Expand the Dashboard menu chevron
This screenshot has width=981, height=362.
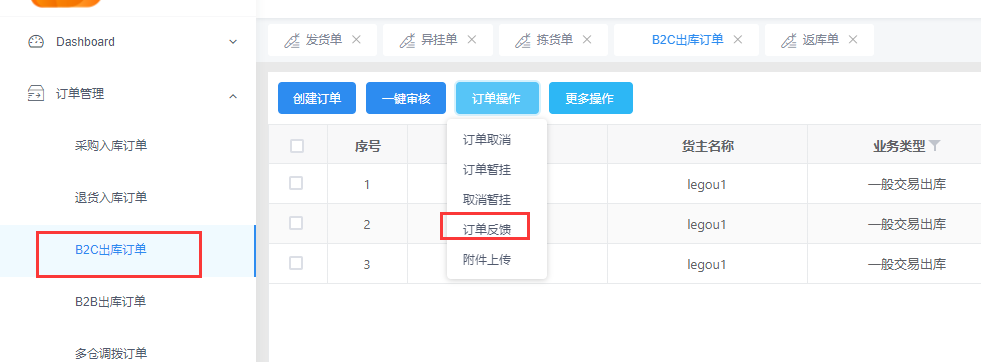(x=233, y=42)
